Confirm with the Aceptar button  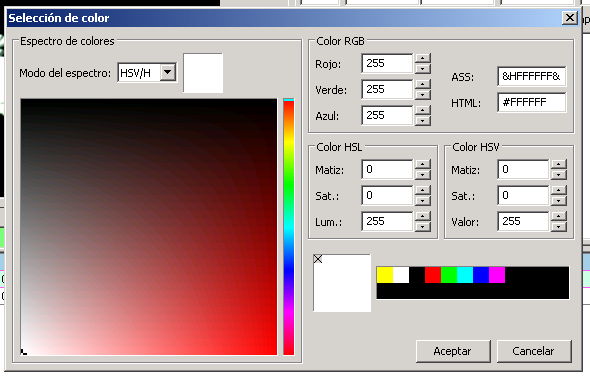point(453,351)
